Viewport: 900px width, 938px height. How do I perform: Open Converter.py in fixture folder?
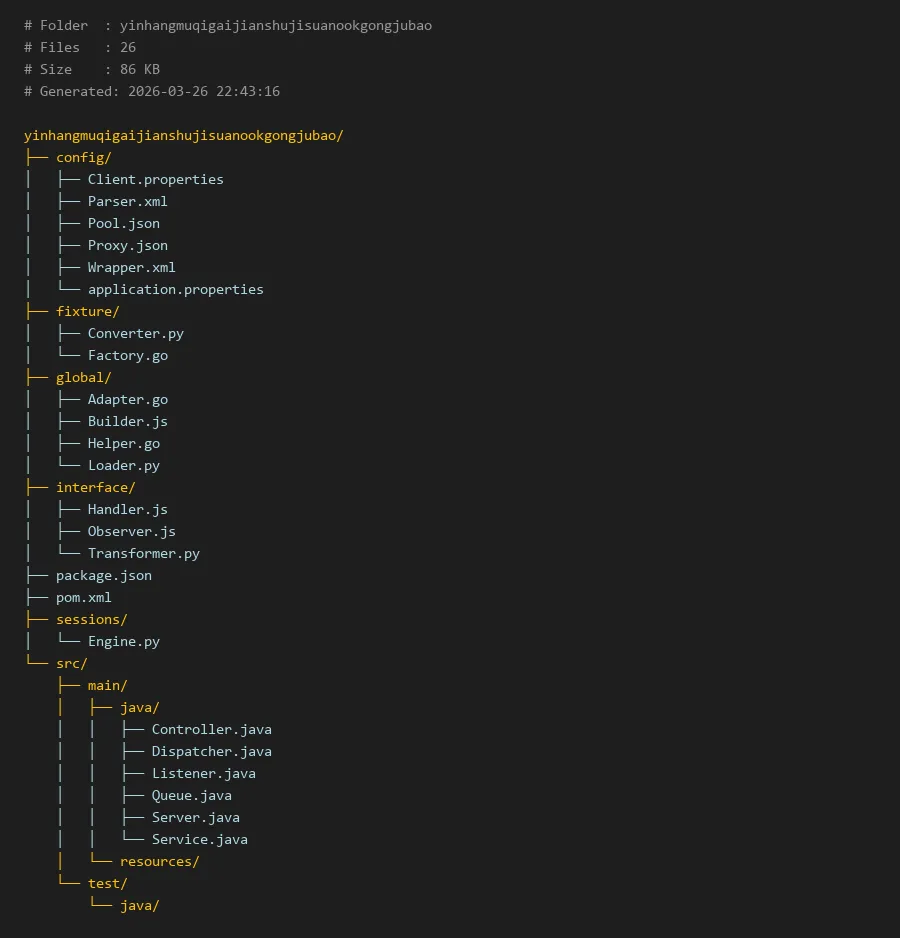coord(135,334)
